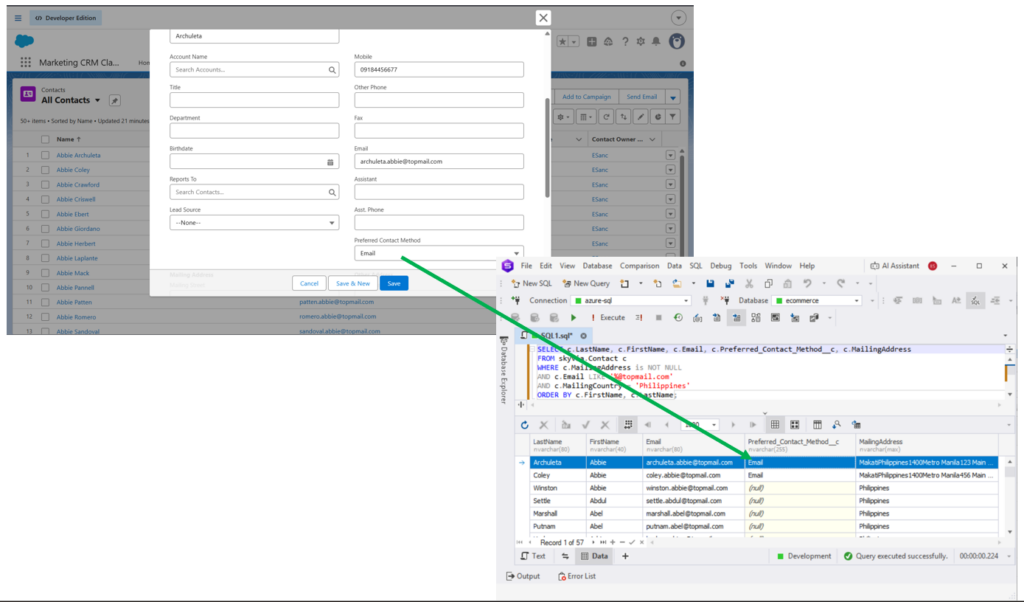The width and height of the screenshot is (1024, 602).
Task: Click the Salesforce notifications bell icon
Action: click(655, 42)
